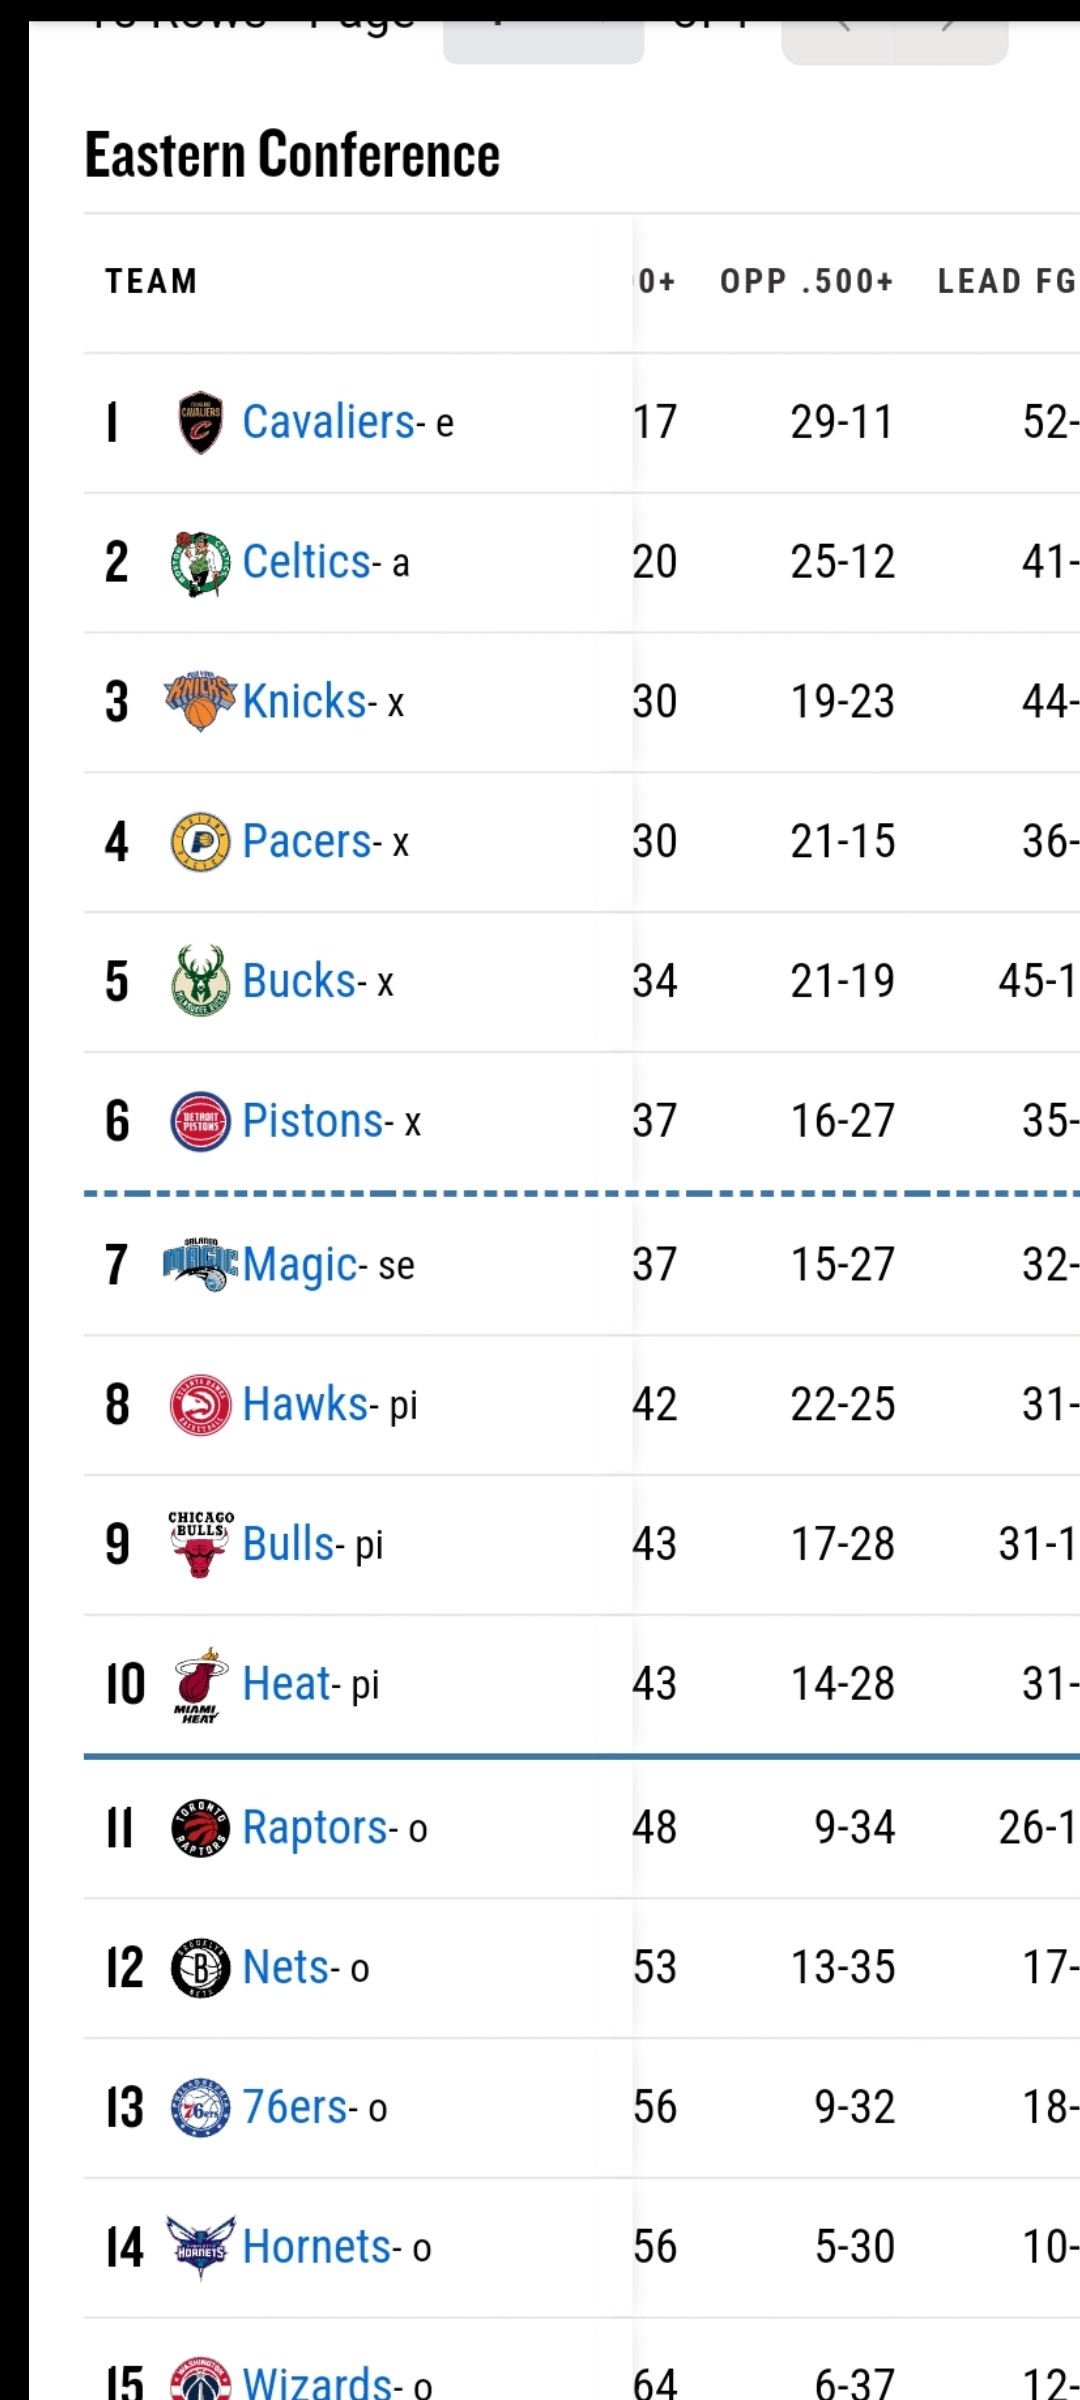Viewport: 1080px width, 2400px height.
Task: Open the Celtics team link
Action: (x=307, y=562)
